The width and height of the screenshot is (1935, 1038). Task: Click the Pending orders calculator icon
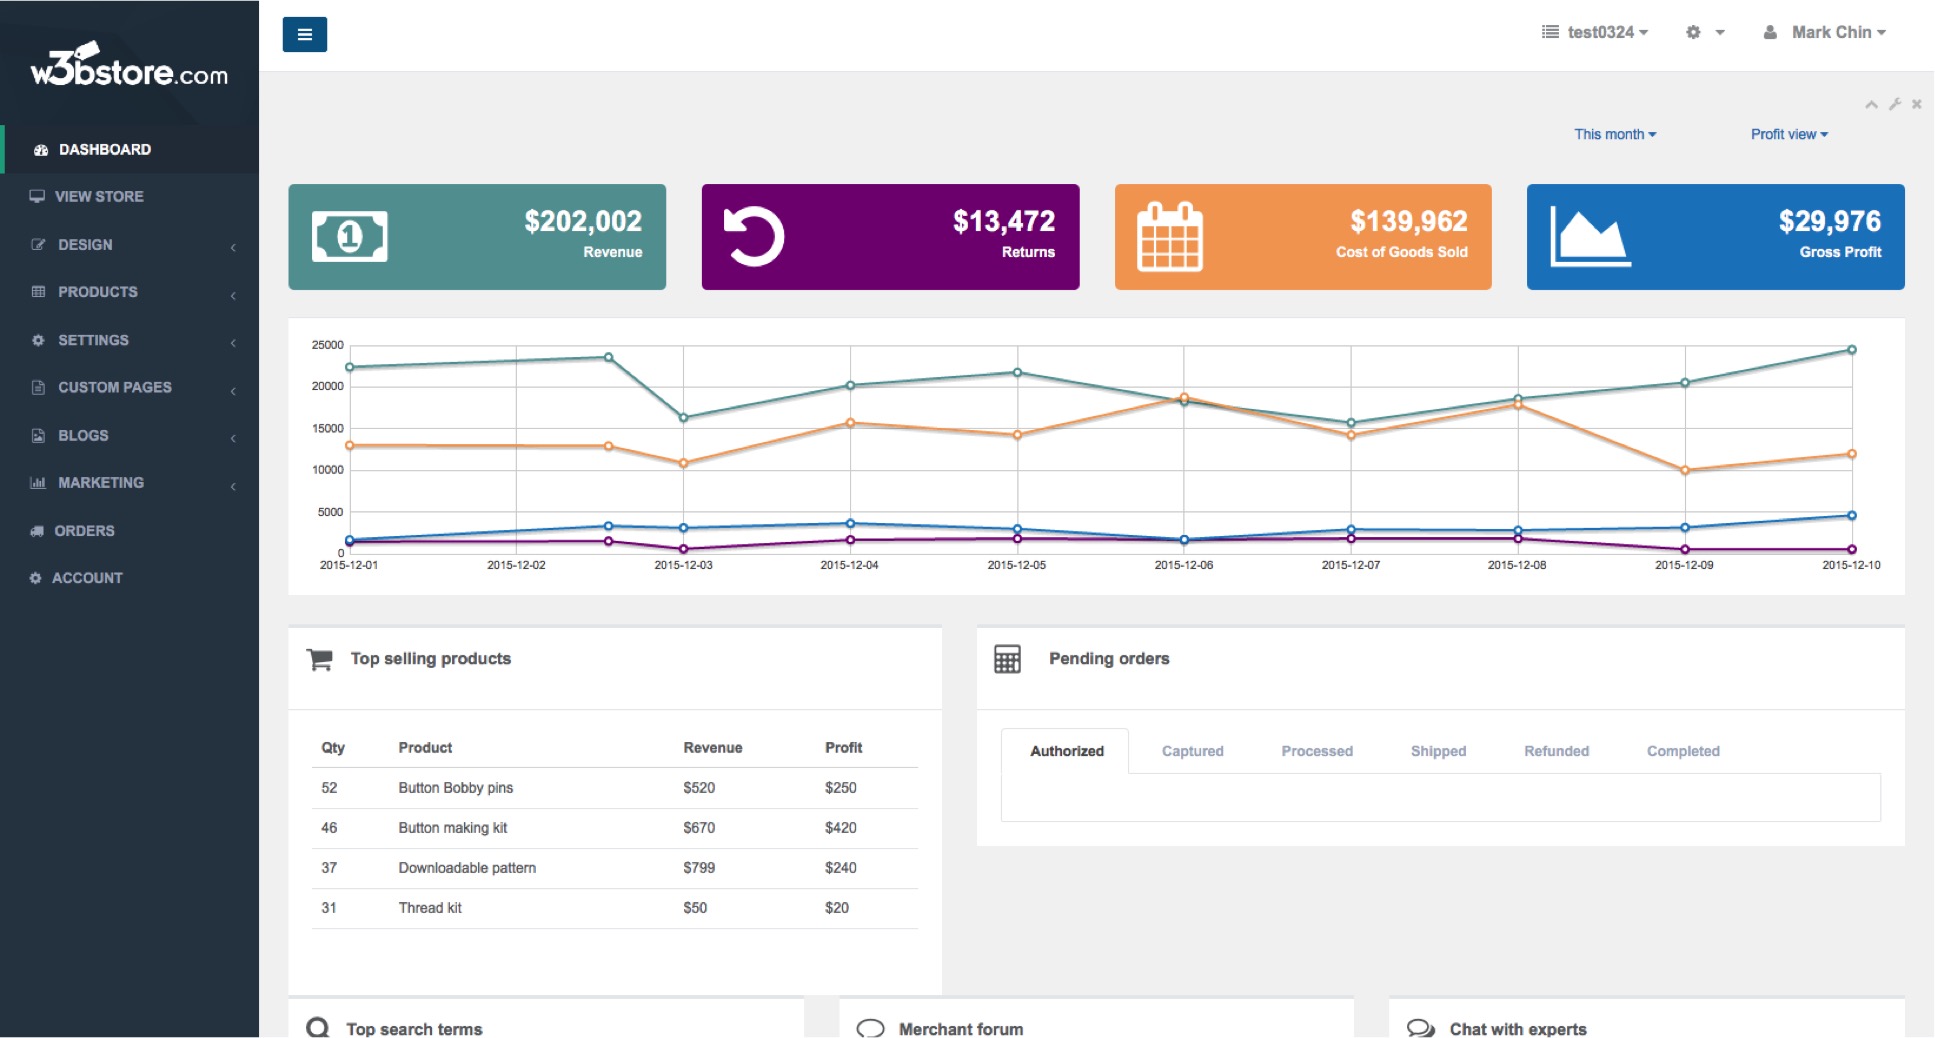click(1007, 659)
